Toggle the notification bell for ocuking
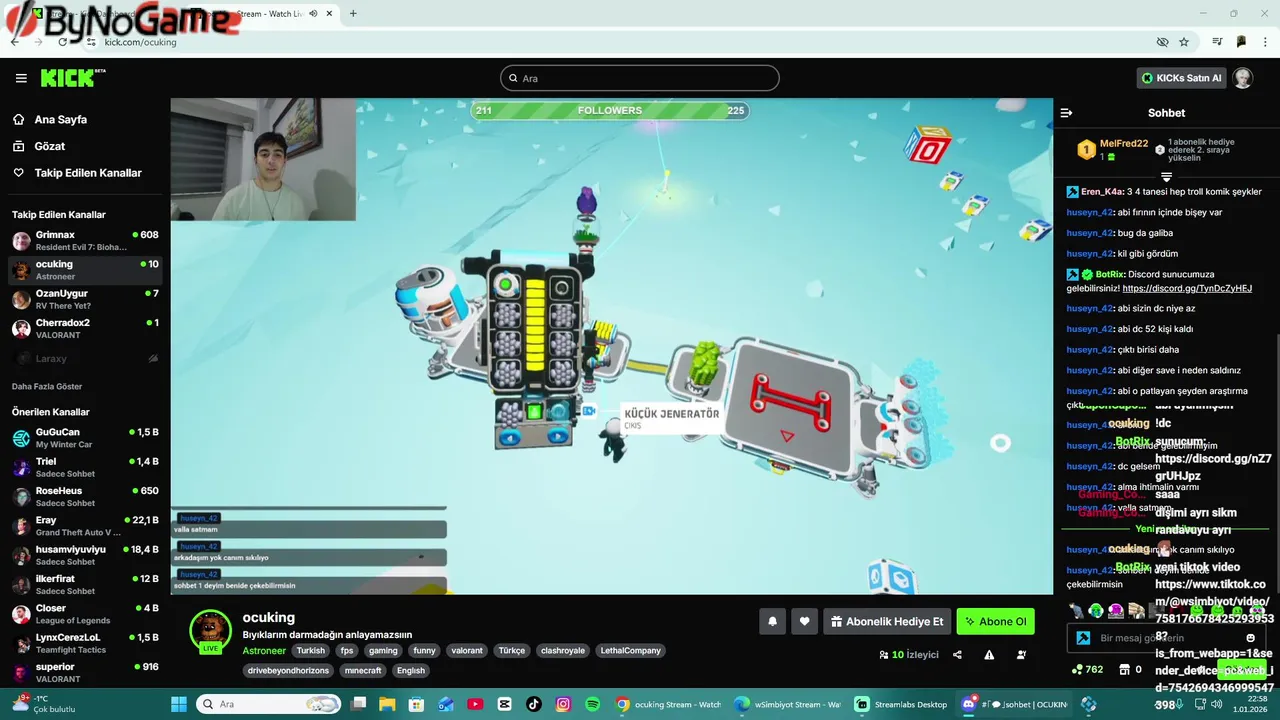Viewport: 1280px width, 720px height. [x=772, y=621]
